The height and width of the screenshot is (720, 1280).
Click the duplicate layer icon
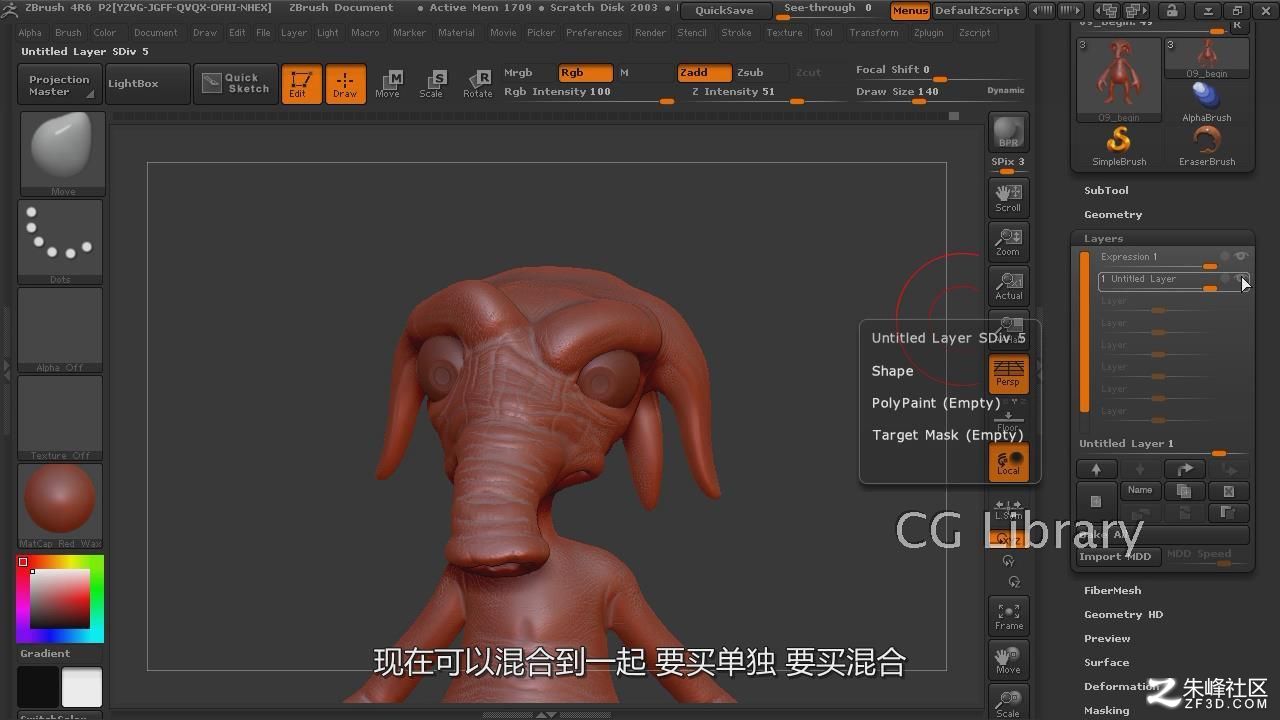point(1184,491)
